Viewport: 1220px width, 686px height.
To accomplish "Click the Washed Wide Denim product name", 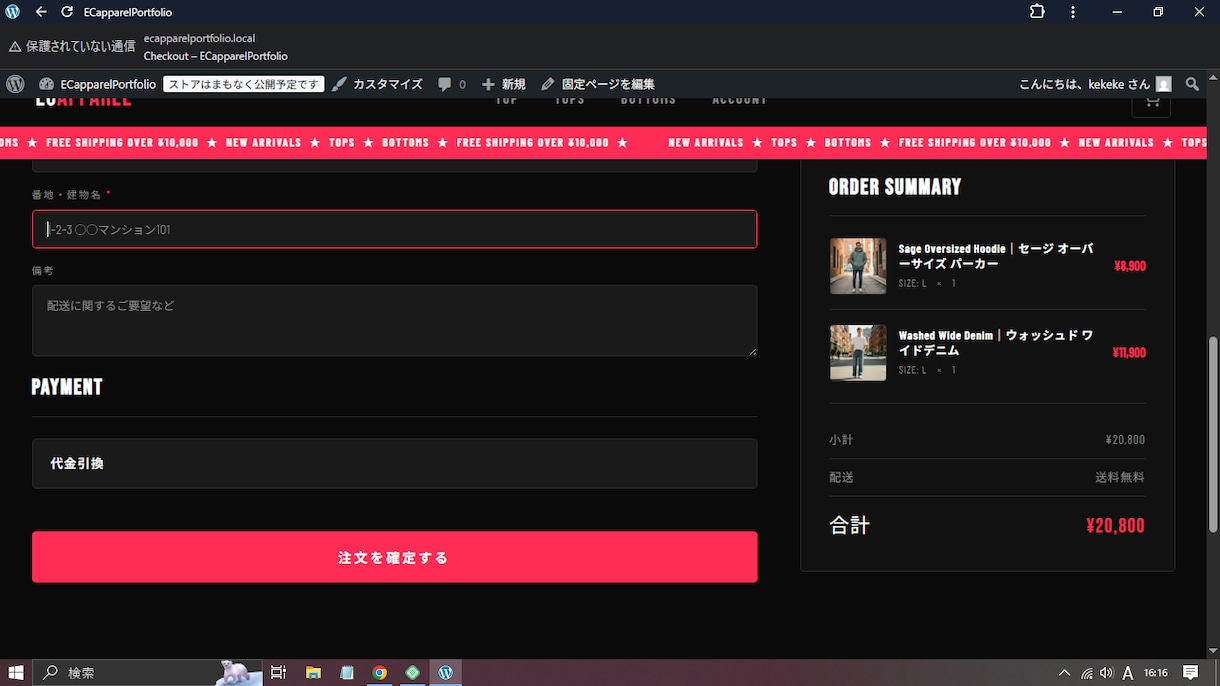I will (996, 343).
